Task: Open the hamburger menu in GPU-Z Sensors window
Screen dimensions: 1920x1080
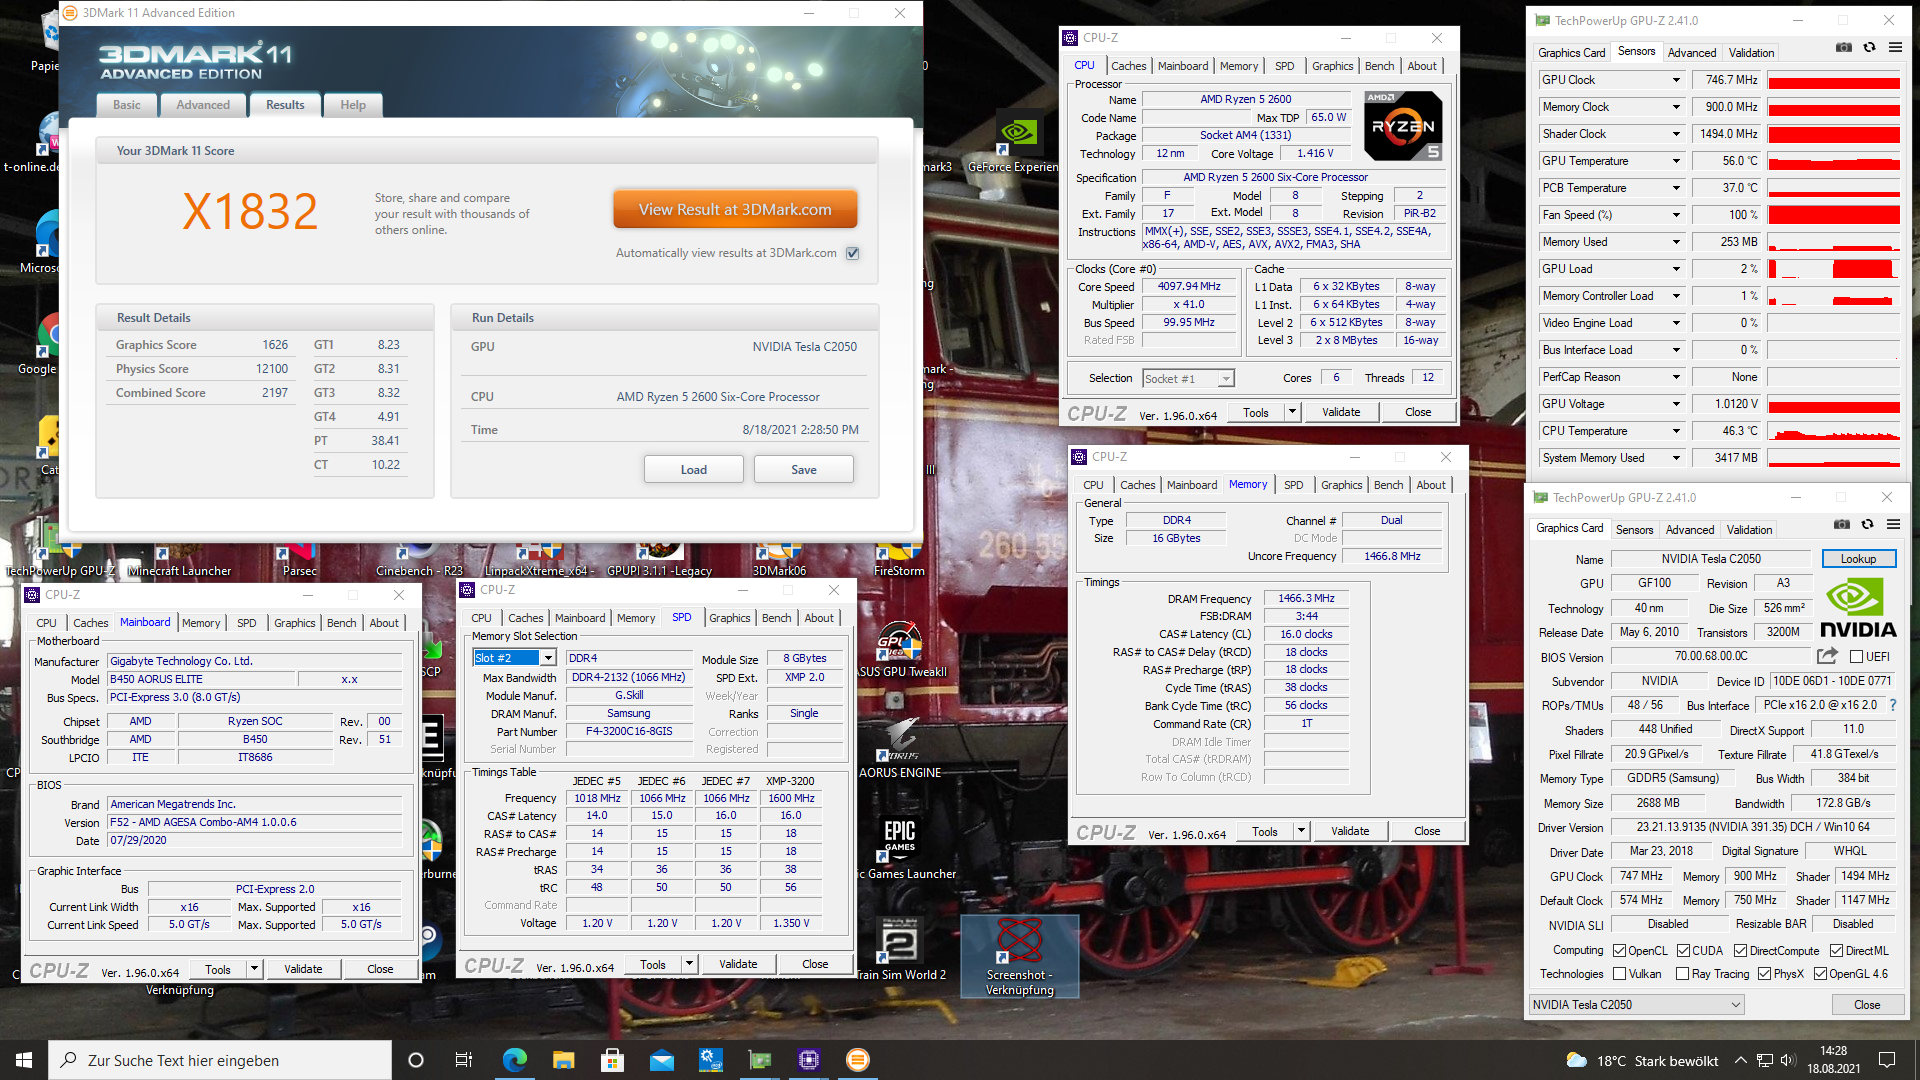Action: 1895,48
